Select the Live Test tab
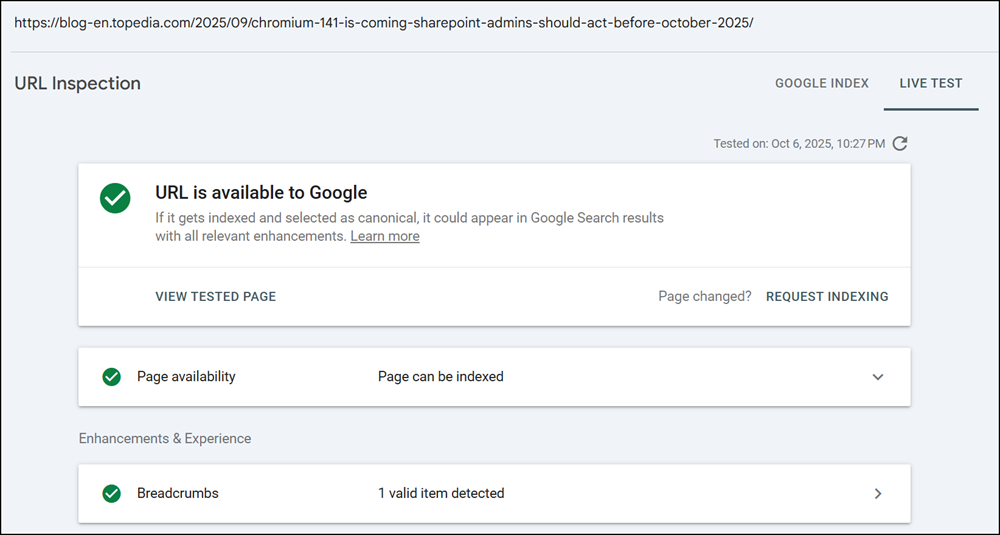The image size is (1000, 535). [930, 83]
